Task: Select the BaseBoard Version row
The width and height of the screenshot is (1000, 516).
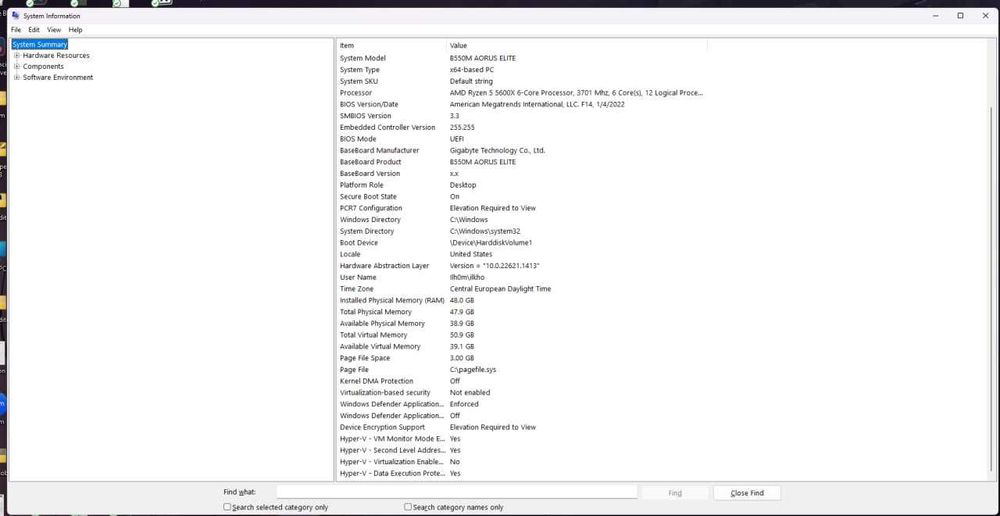Action: click(522, 173)
